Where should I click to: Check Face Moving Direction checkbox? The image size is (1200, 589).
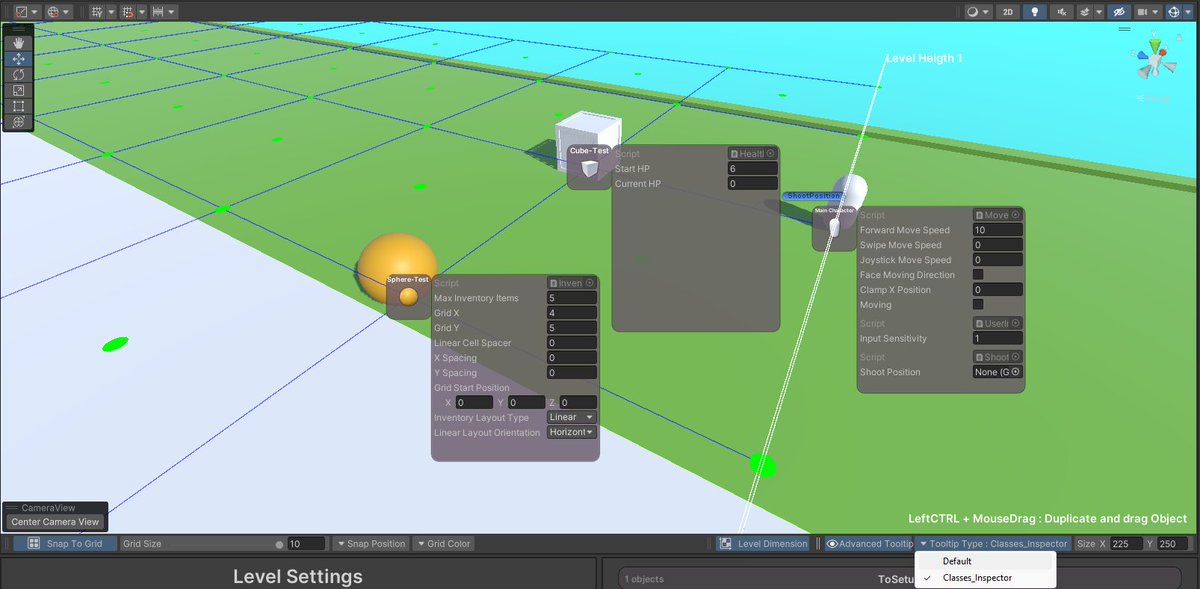pos(978,274)
